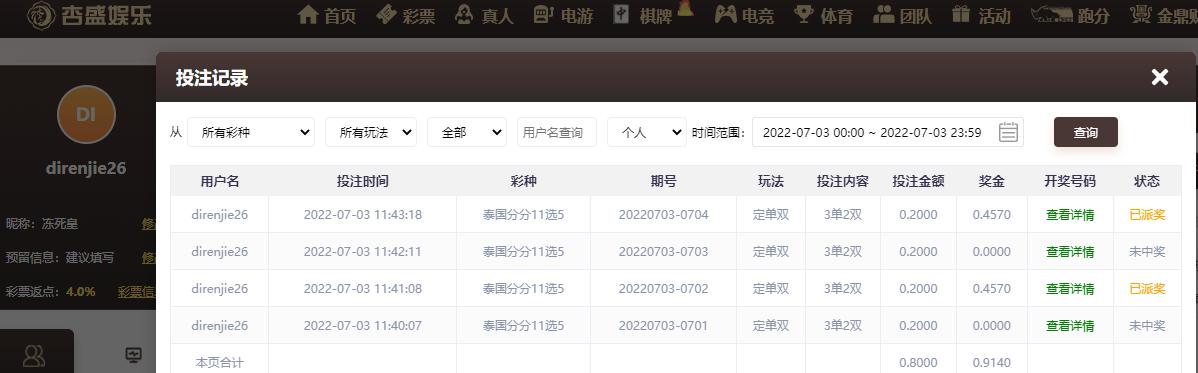The width and height of the screenshot is (1198, 373).
Task: Click the 奖金 column header
Action: point(992,181)
